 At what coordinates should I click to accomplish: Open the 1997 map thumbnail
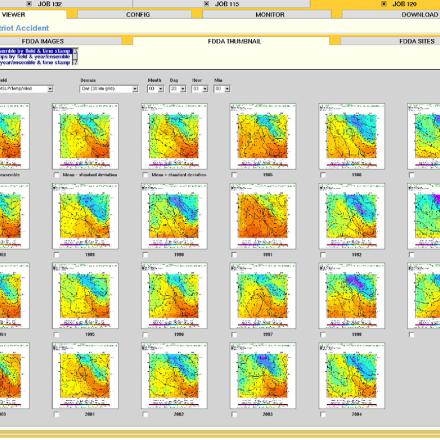[263, 296]
